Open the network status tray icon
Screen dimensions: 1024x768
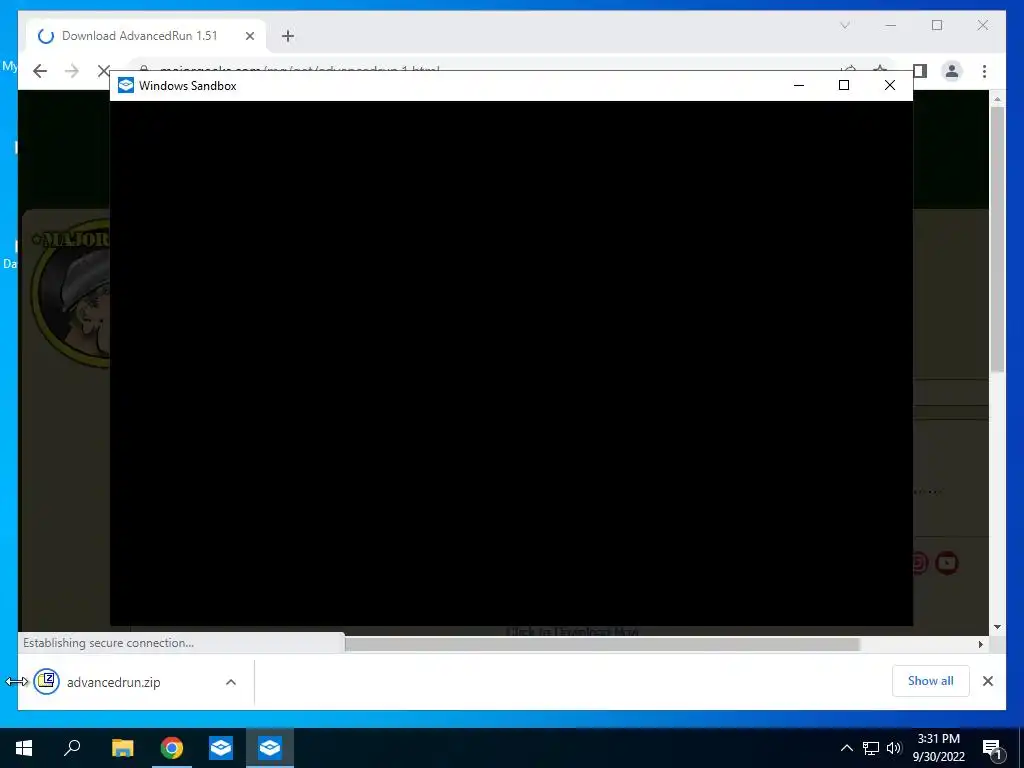[871, 748]
